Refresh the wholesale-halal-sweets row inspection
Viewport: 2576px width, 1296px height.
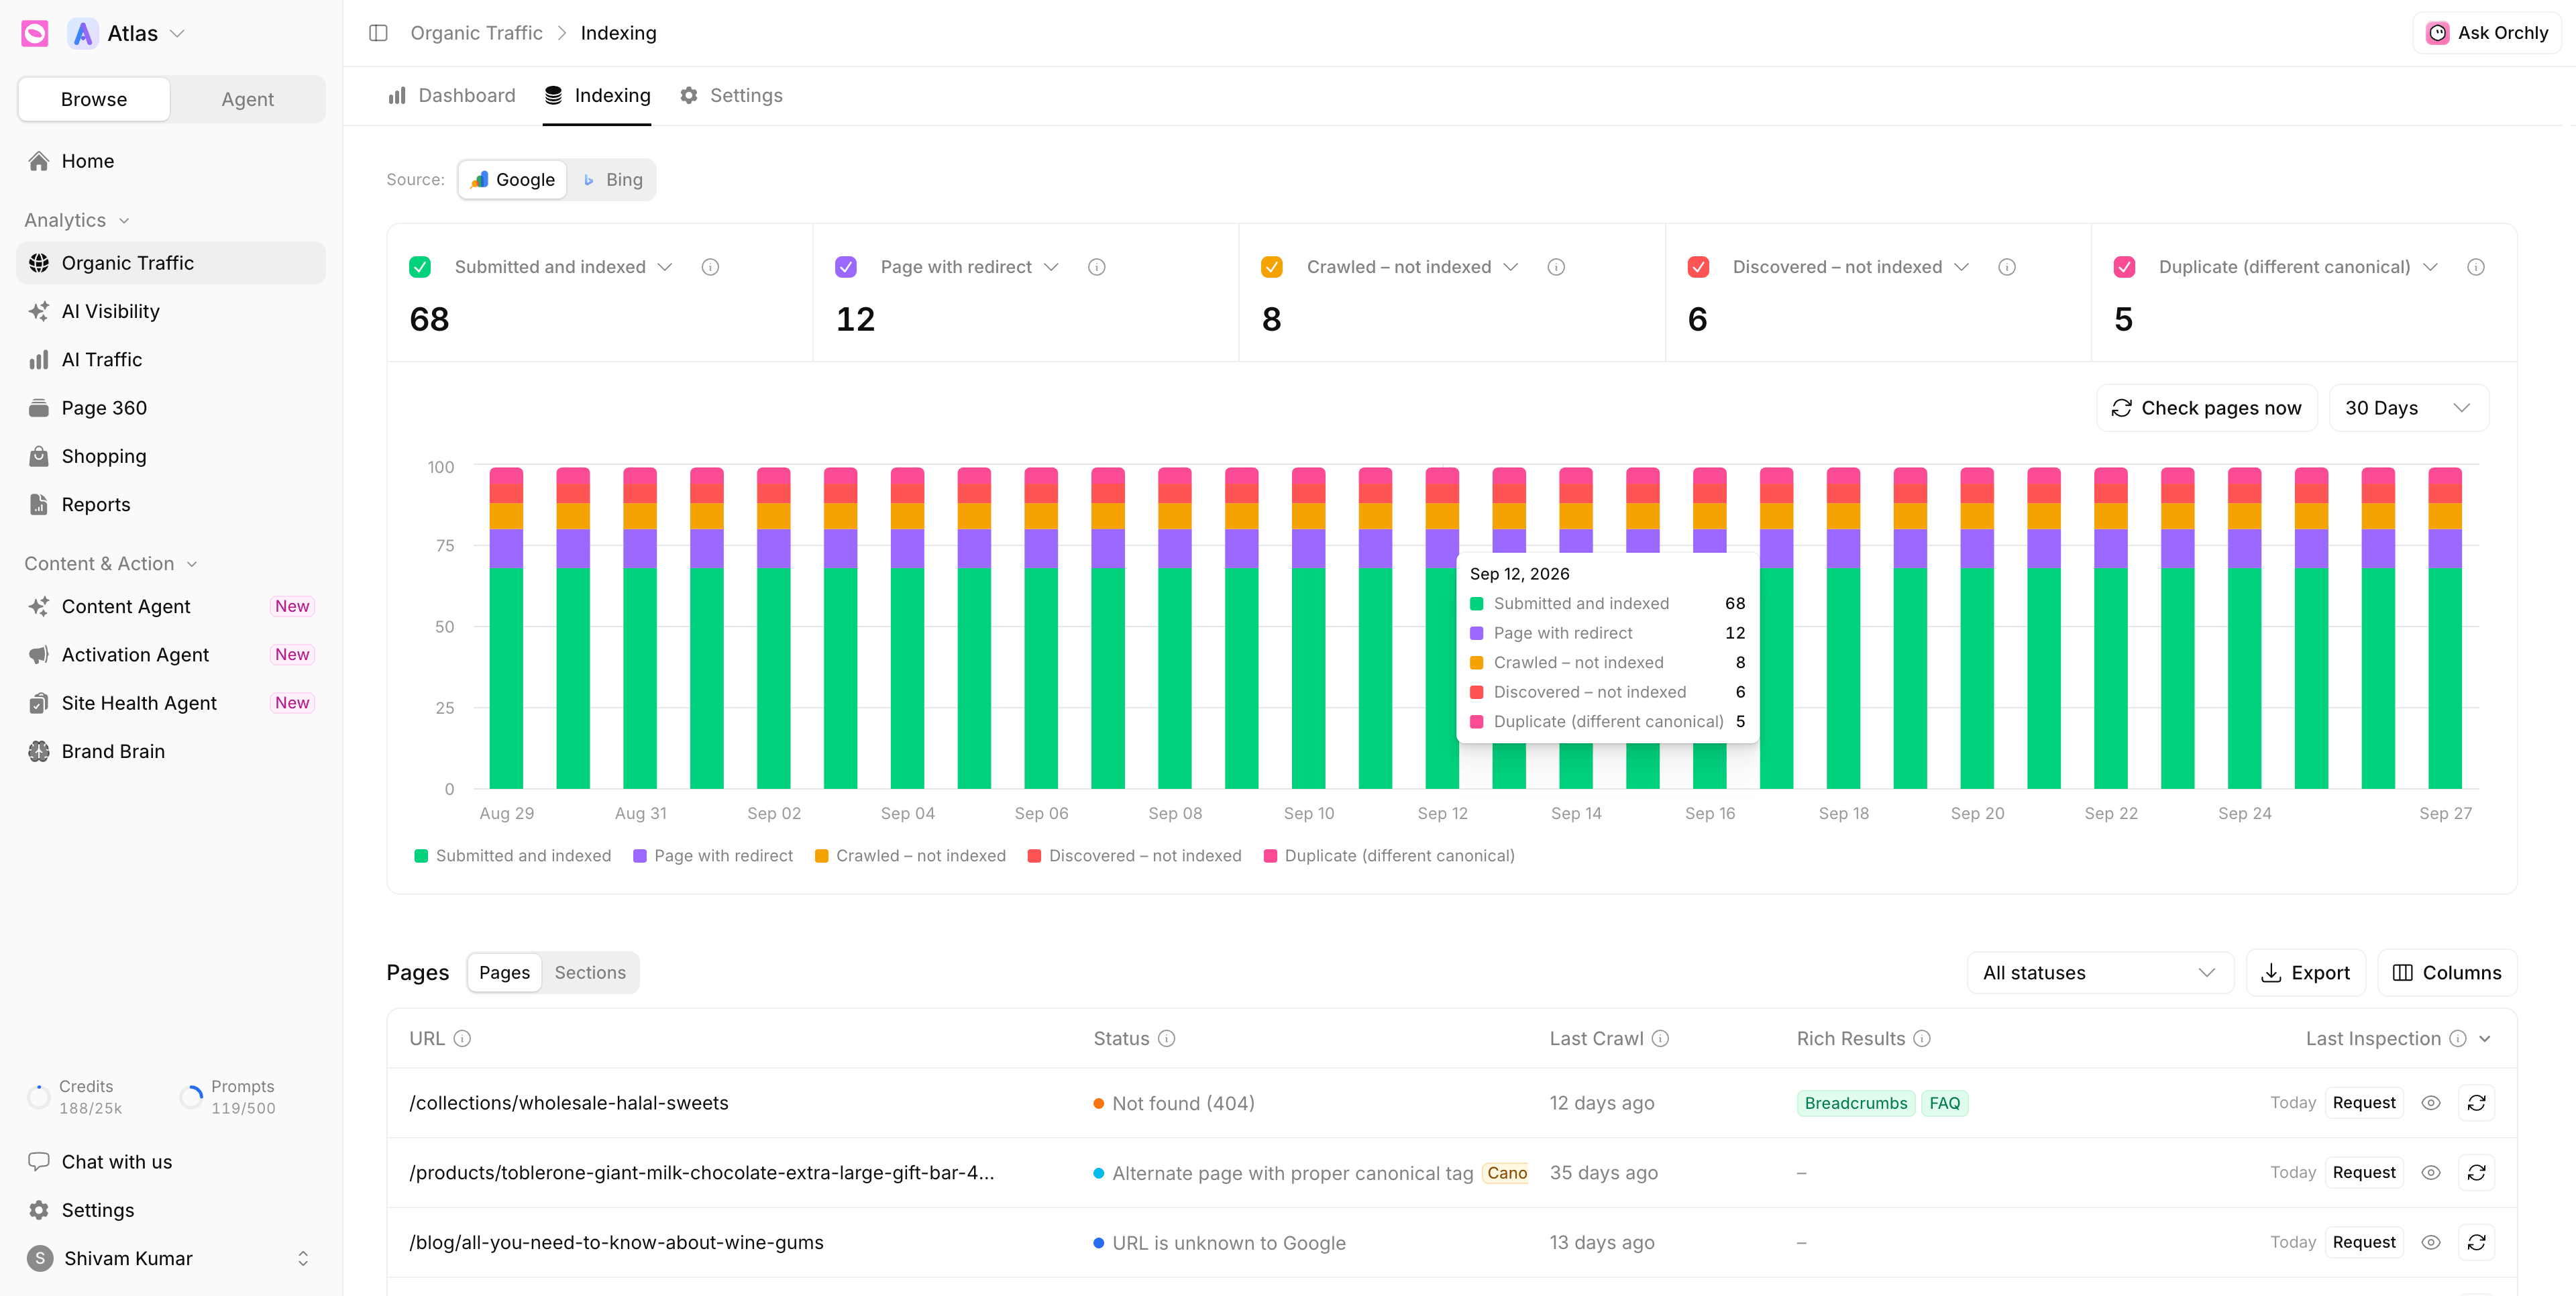2476,1102
